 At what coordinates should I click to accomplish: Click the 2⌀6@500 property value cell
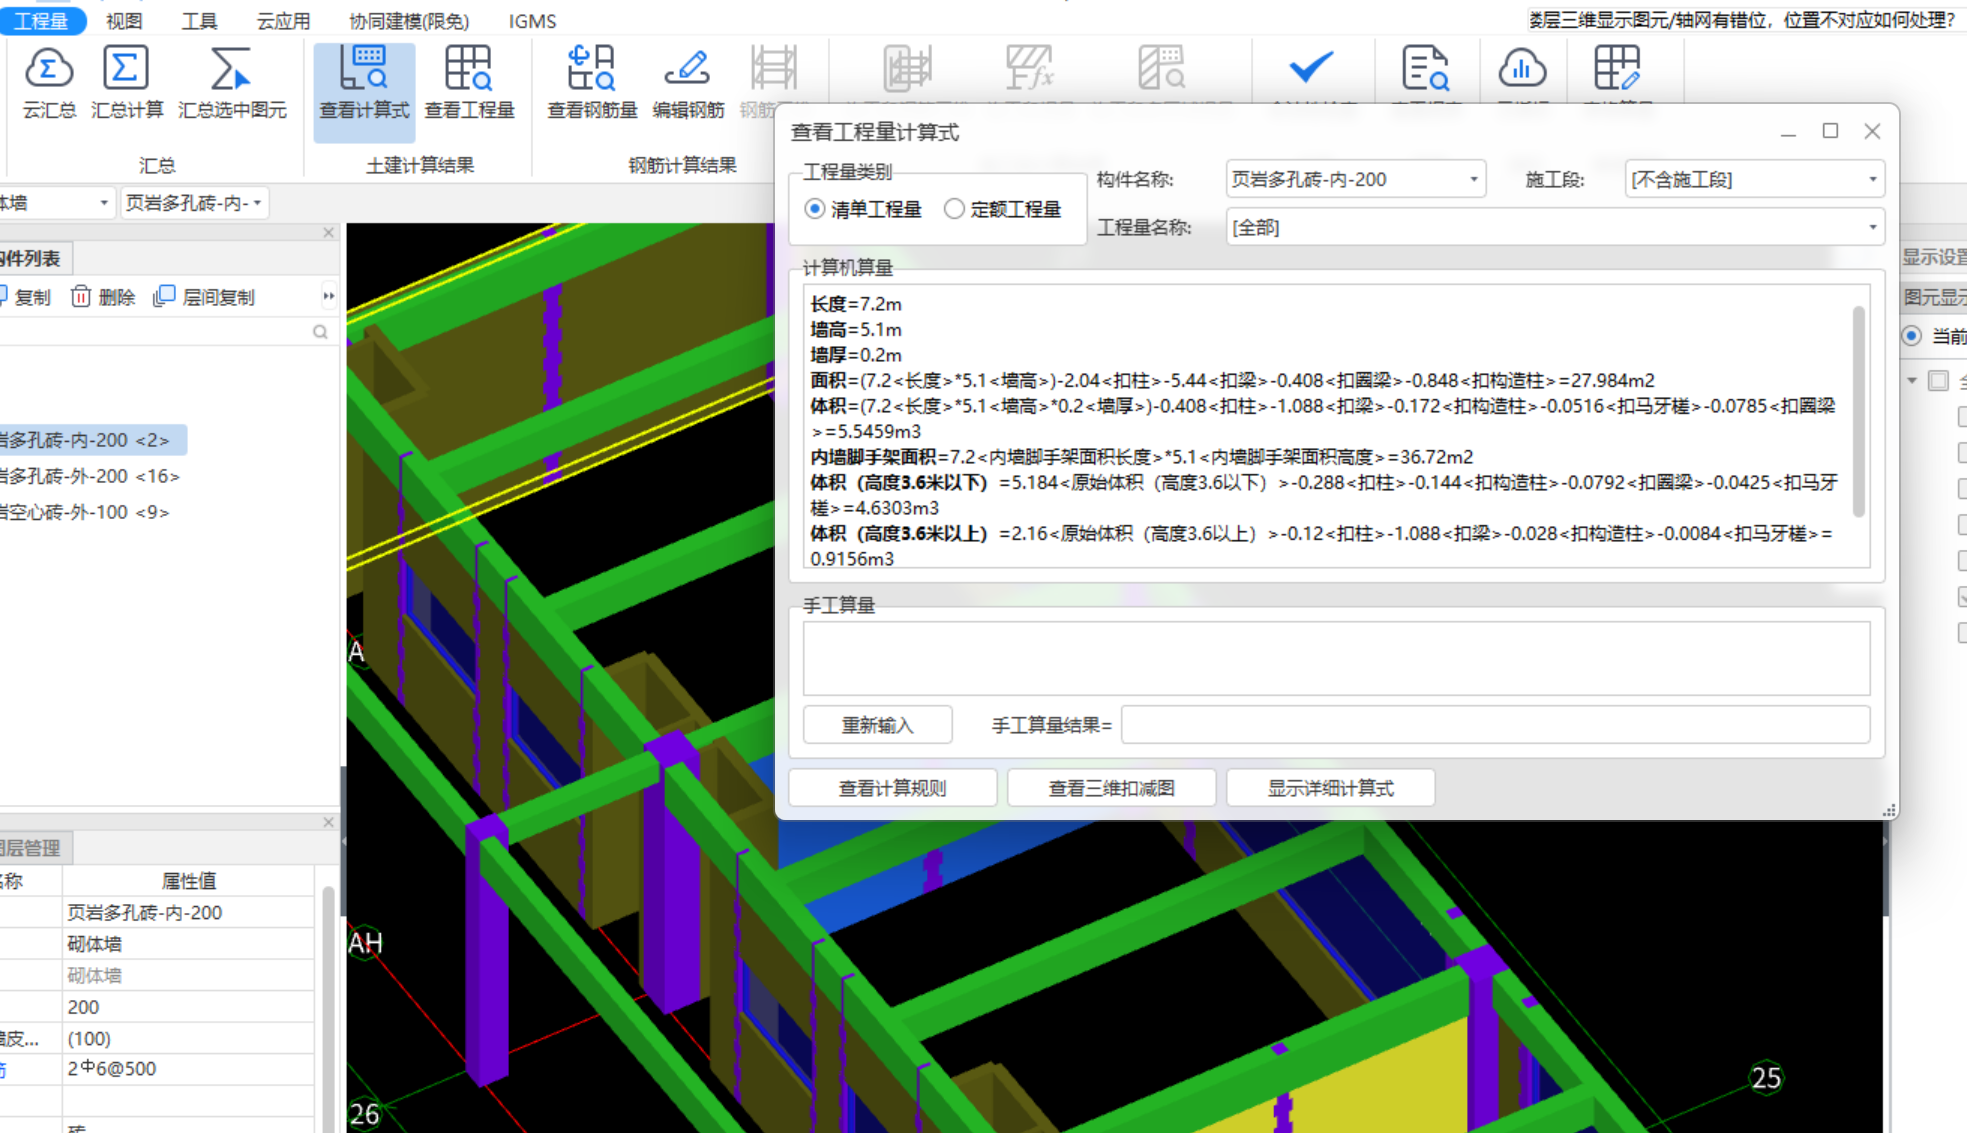pyautogui.click(x=188, y=1069)
